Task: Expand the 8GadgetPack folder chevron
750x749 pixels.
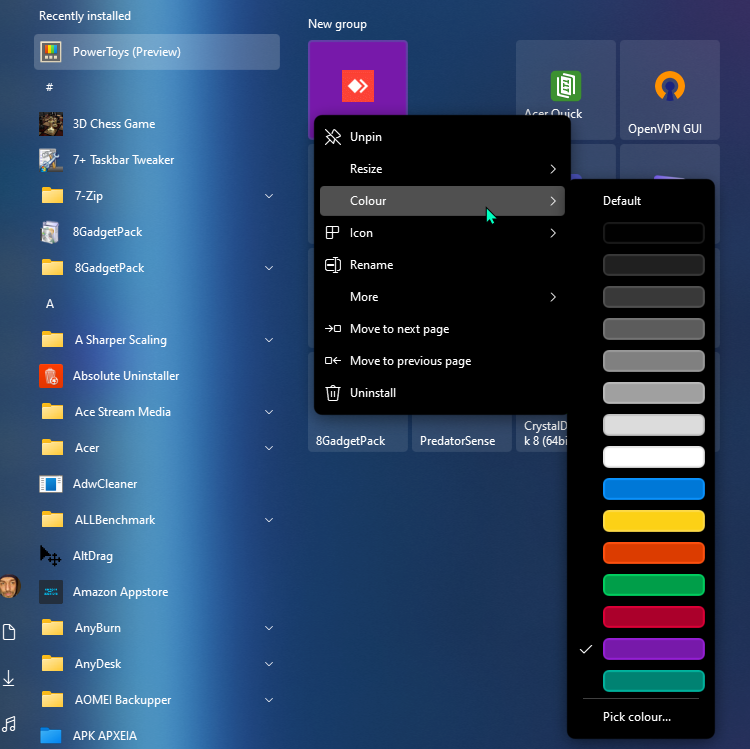Action: (269, 268)
